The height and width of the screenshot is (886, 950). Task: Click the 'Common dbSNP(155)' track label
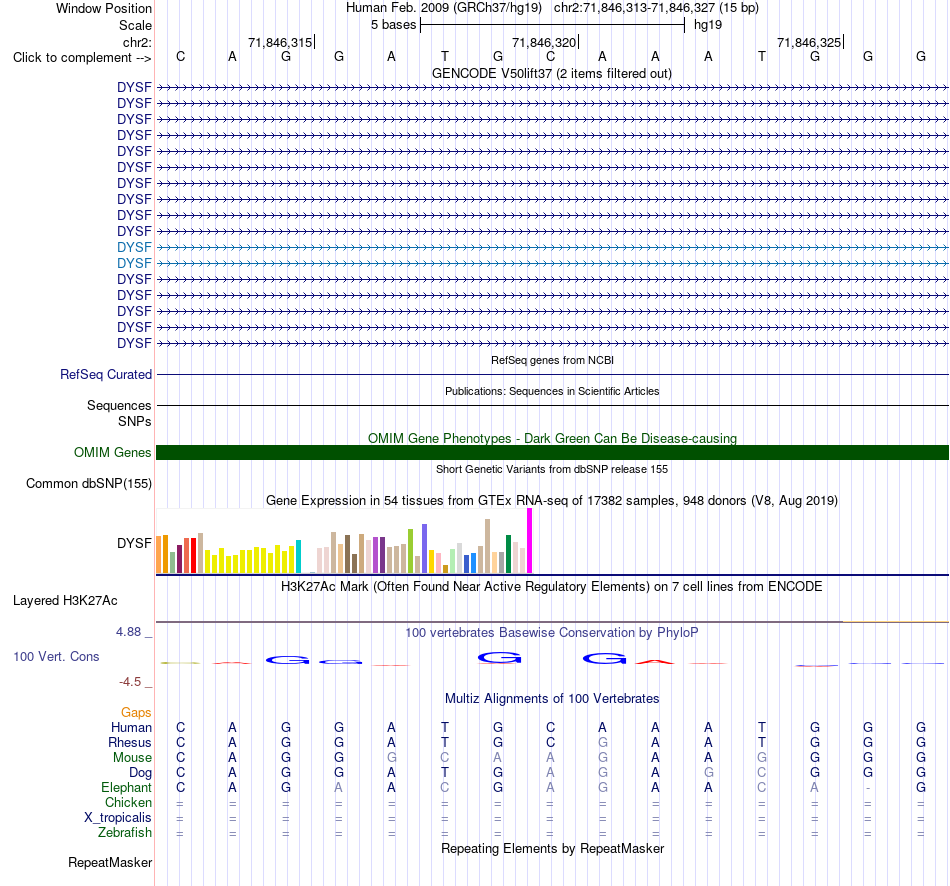point(88,484)
